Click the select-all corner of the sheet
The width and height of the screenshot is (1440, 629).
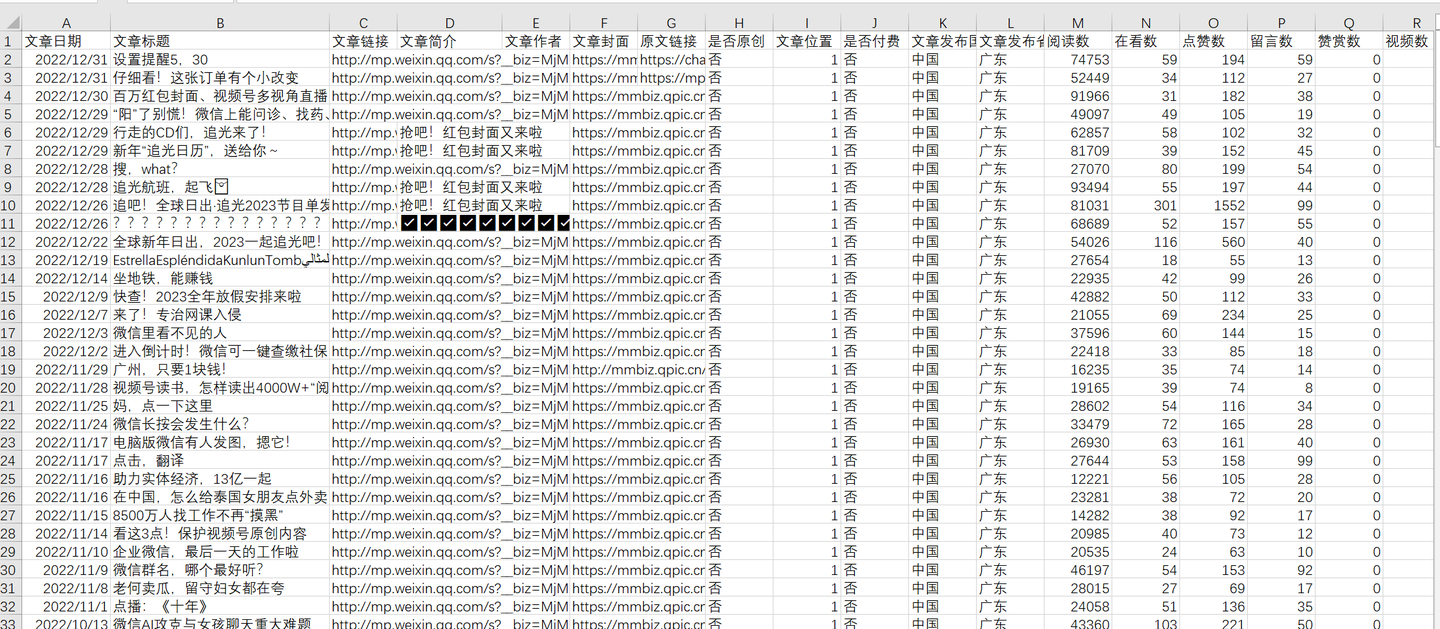[11, 23]
